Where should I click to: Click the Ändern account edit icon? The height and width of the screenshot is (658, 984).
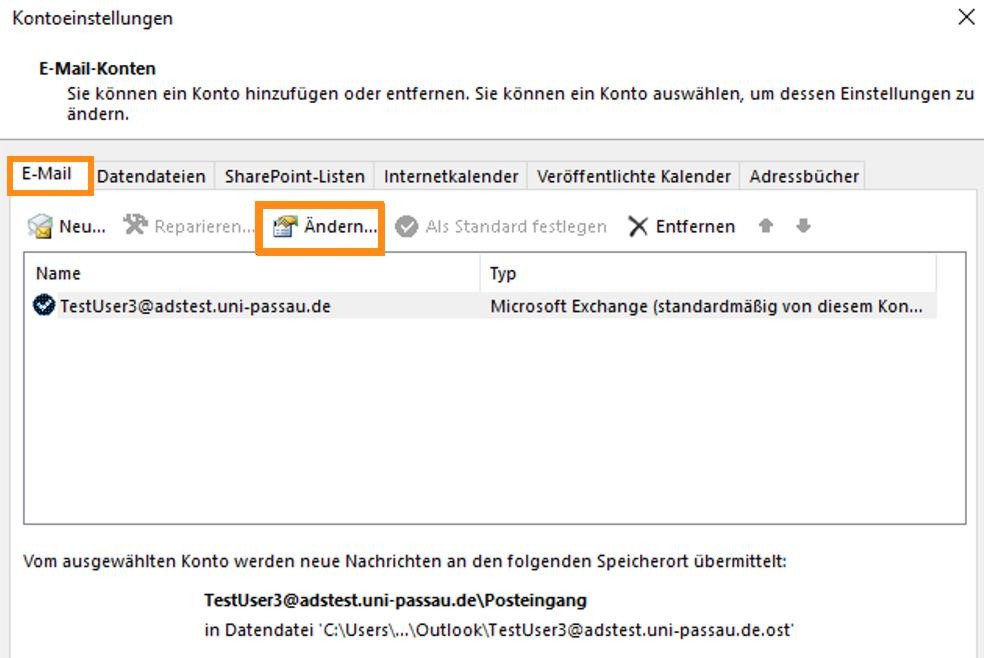[x=285, y=226]
